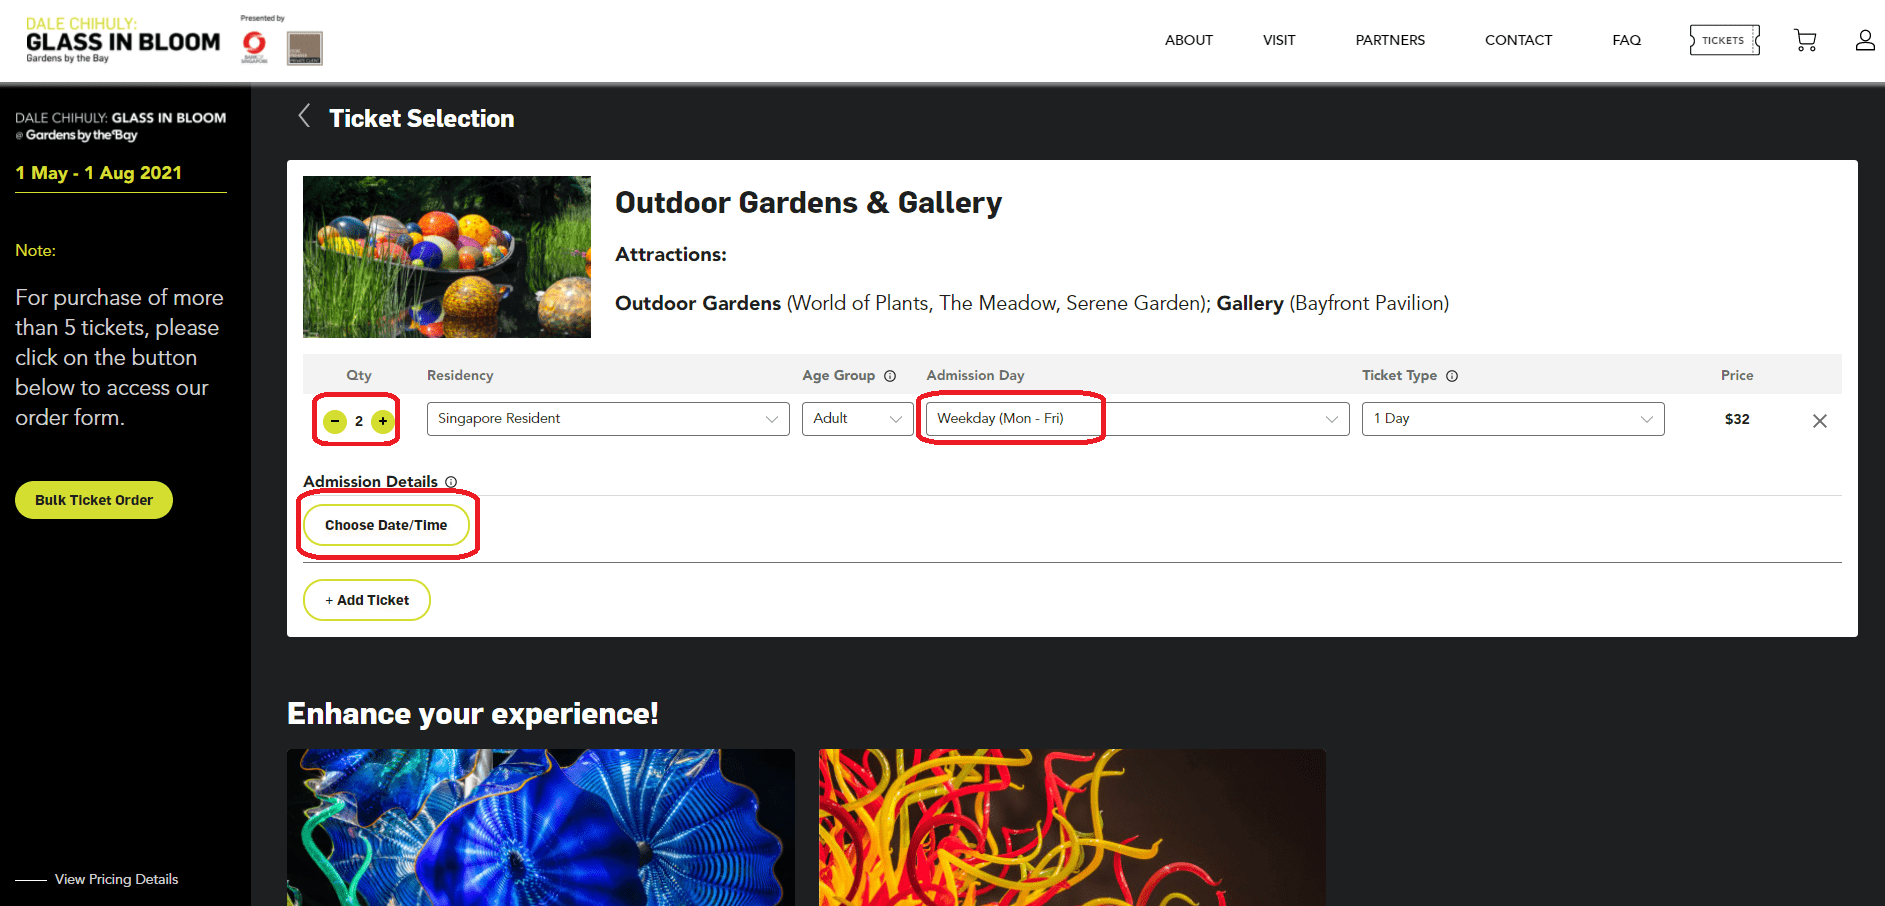This screenshot has width=1885, height=906.
Task: Open the red and yellow glass experience card
Action: [x=1072, y=827]
